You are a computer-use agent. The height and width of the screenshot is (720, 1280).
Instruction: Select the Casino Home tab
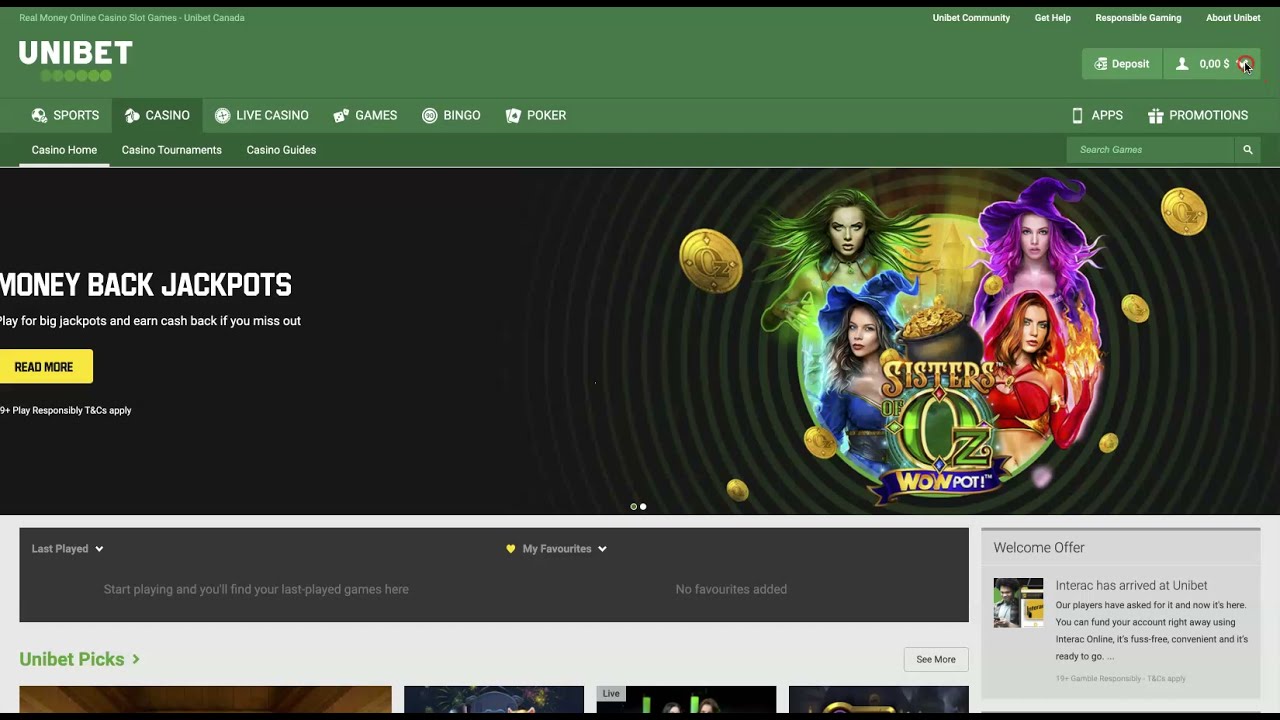[64, 150]
